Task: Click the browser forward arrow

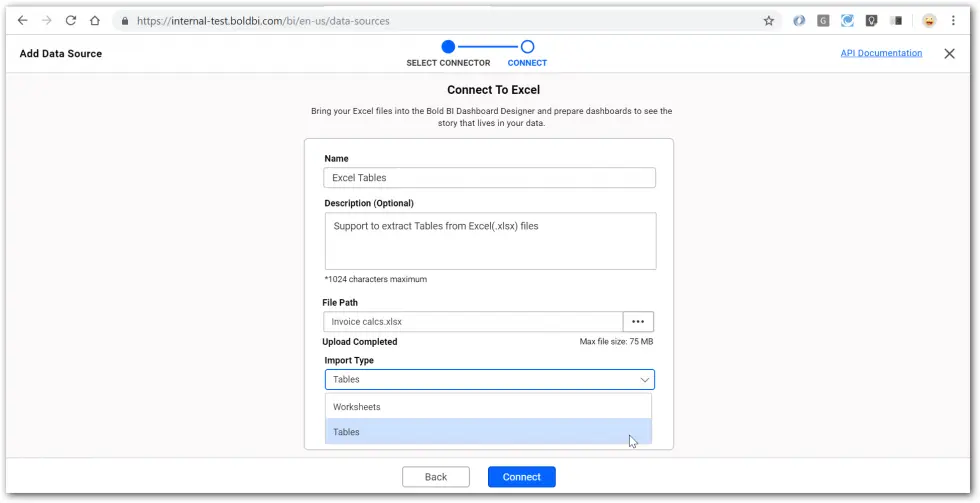Action: click(46, 20)
